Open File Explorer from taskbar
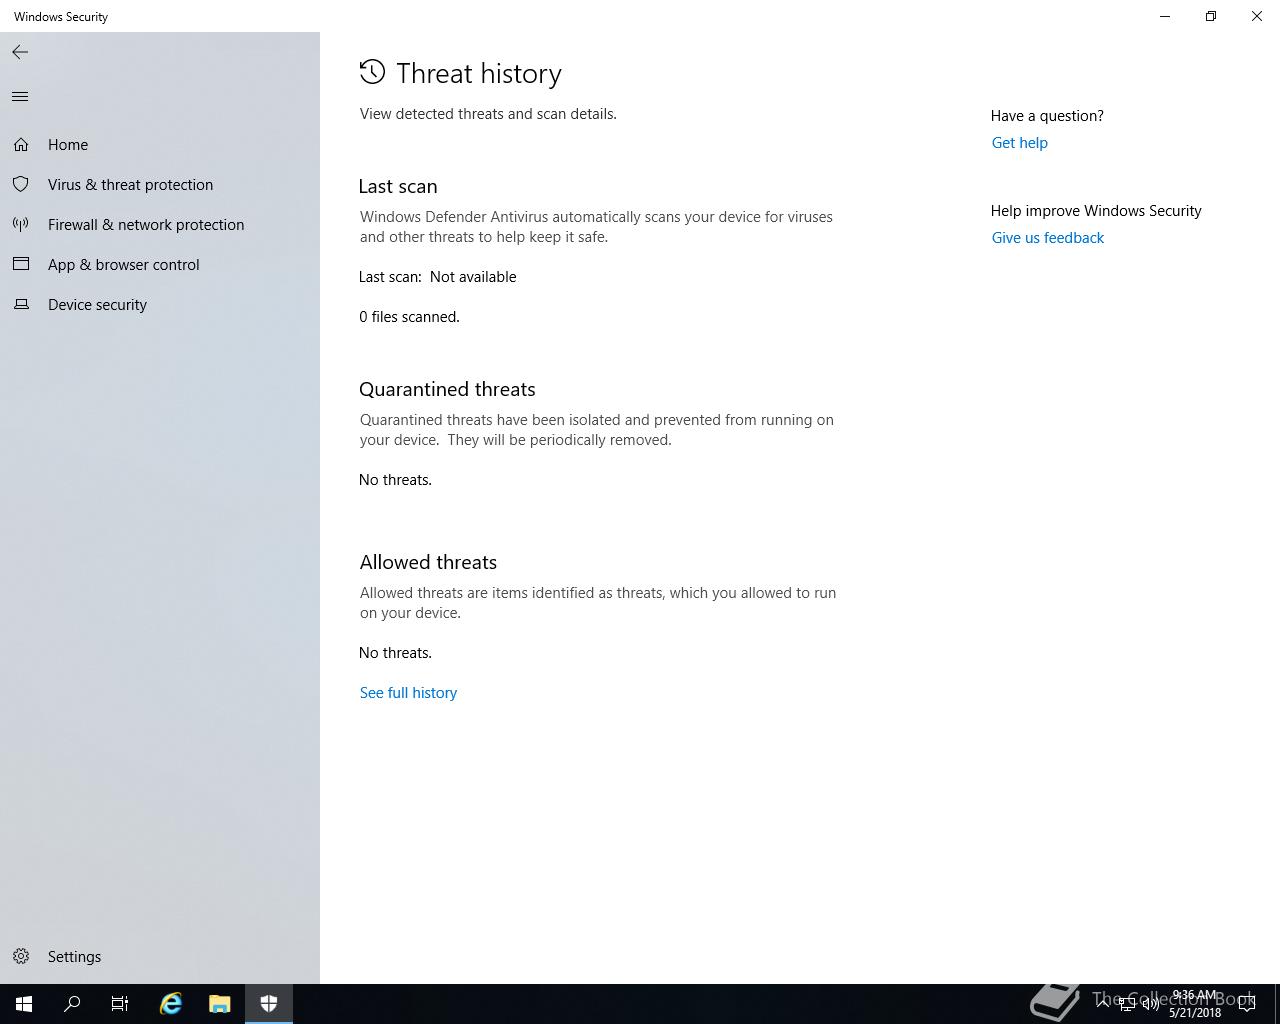 pyautogui.click(x=219, y=1004)
